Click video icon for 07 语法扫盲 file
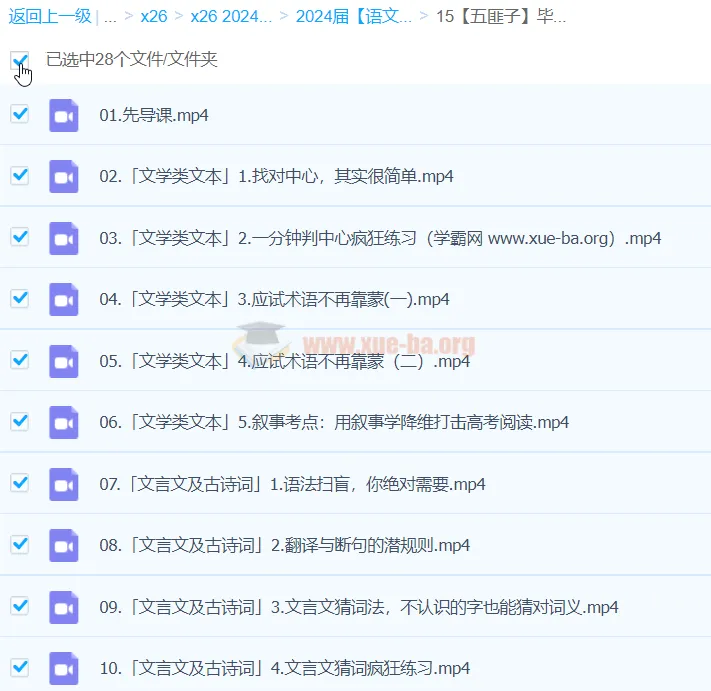The image size is (711, 691). point(63,484)
